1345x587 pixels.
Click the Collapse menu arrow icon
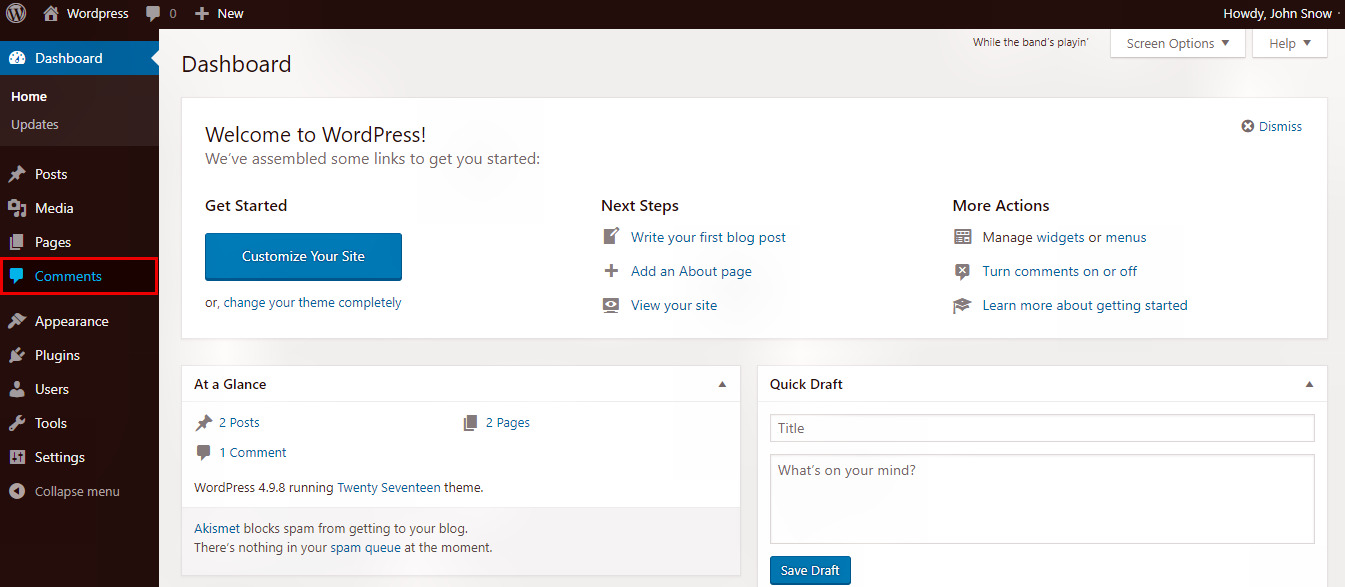click(x=17, y=491)
